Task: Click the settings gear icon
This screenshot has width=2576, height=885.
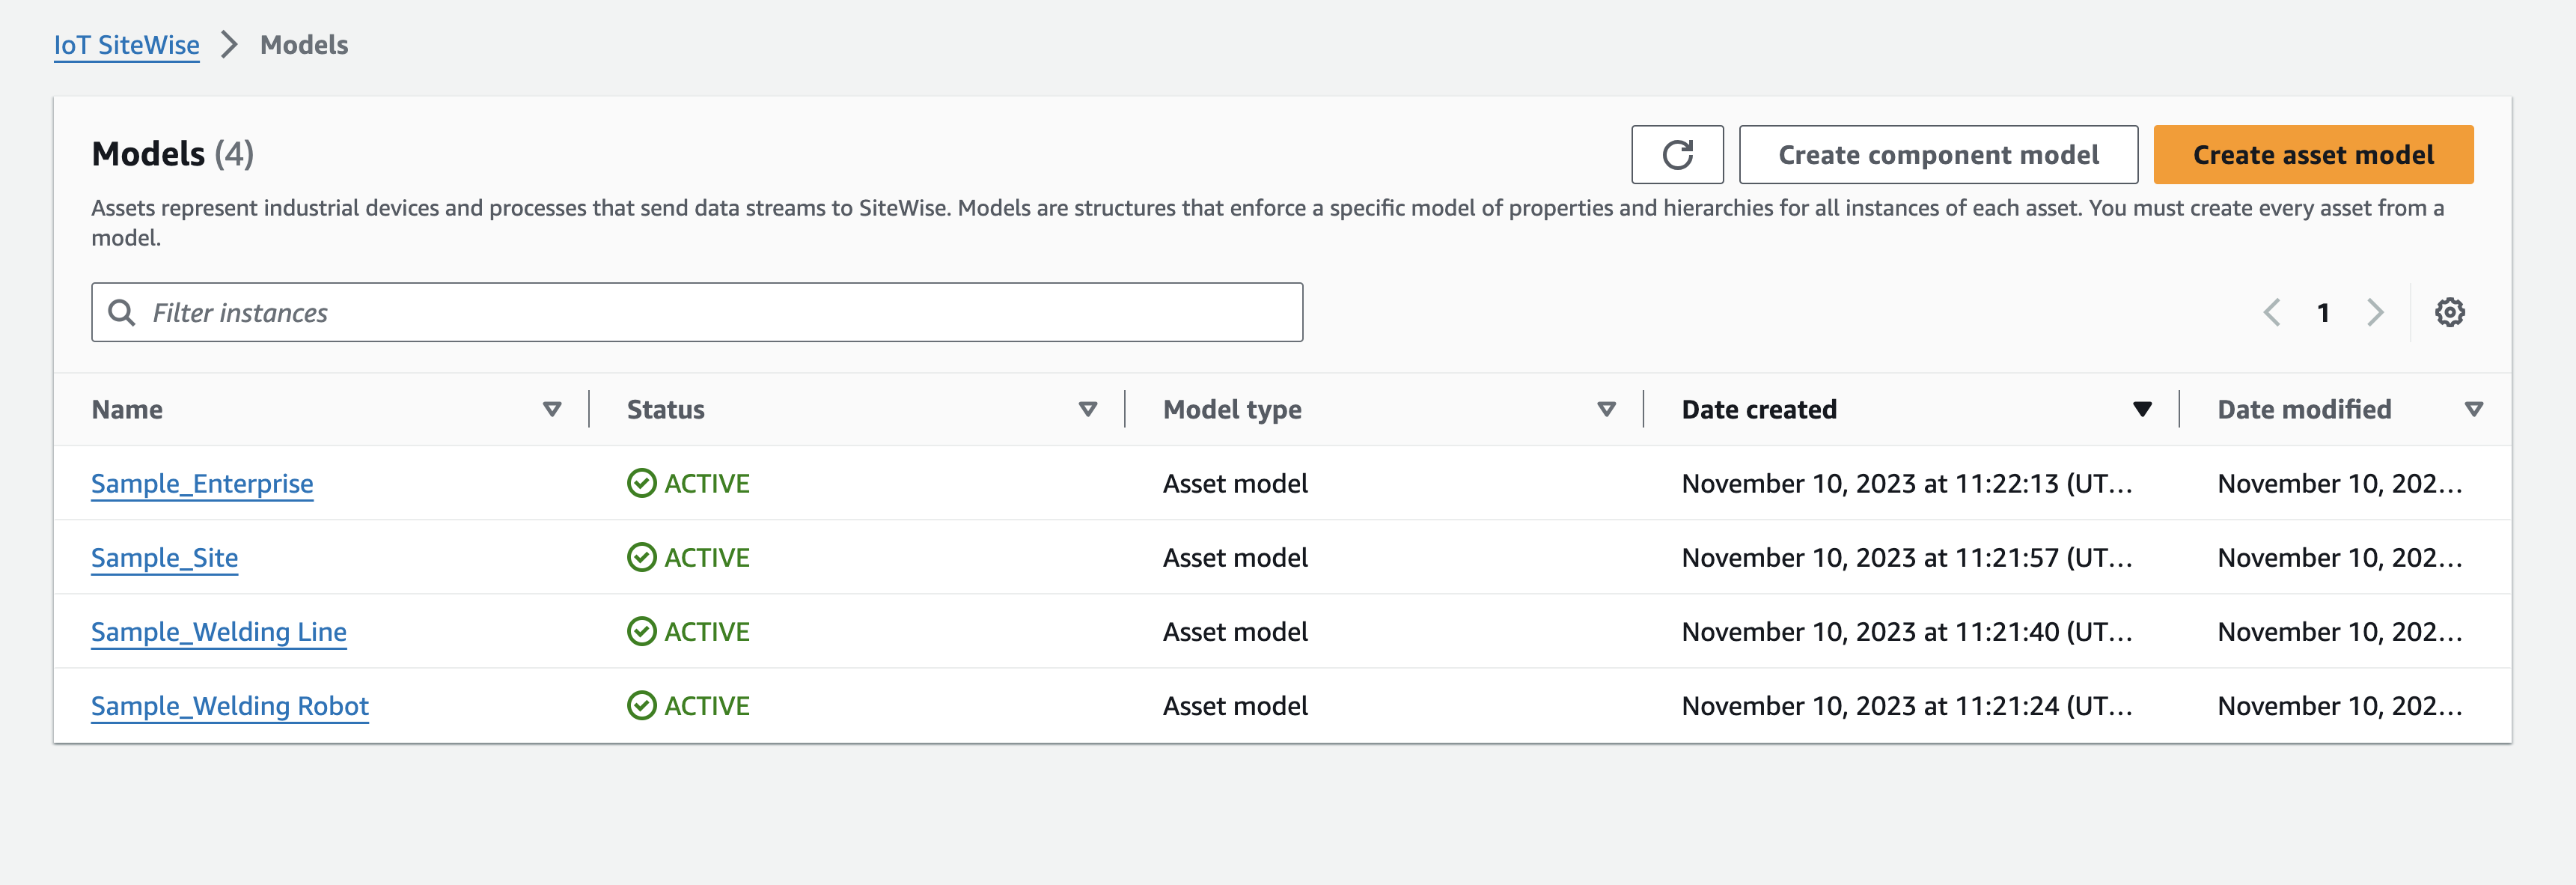Action: tap(2453, 312)
